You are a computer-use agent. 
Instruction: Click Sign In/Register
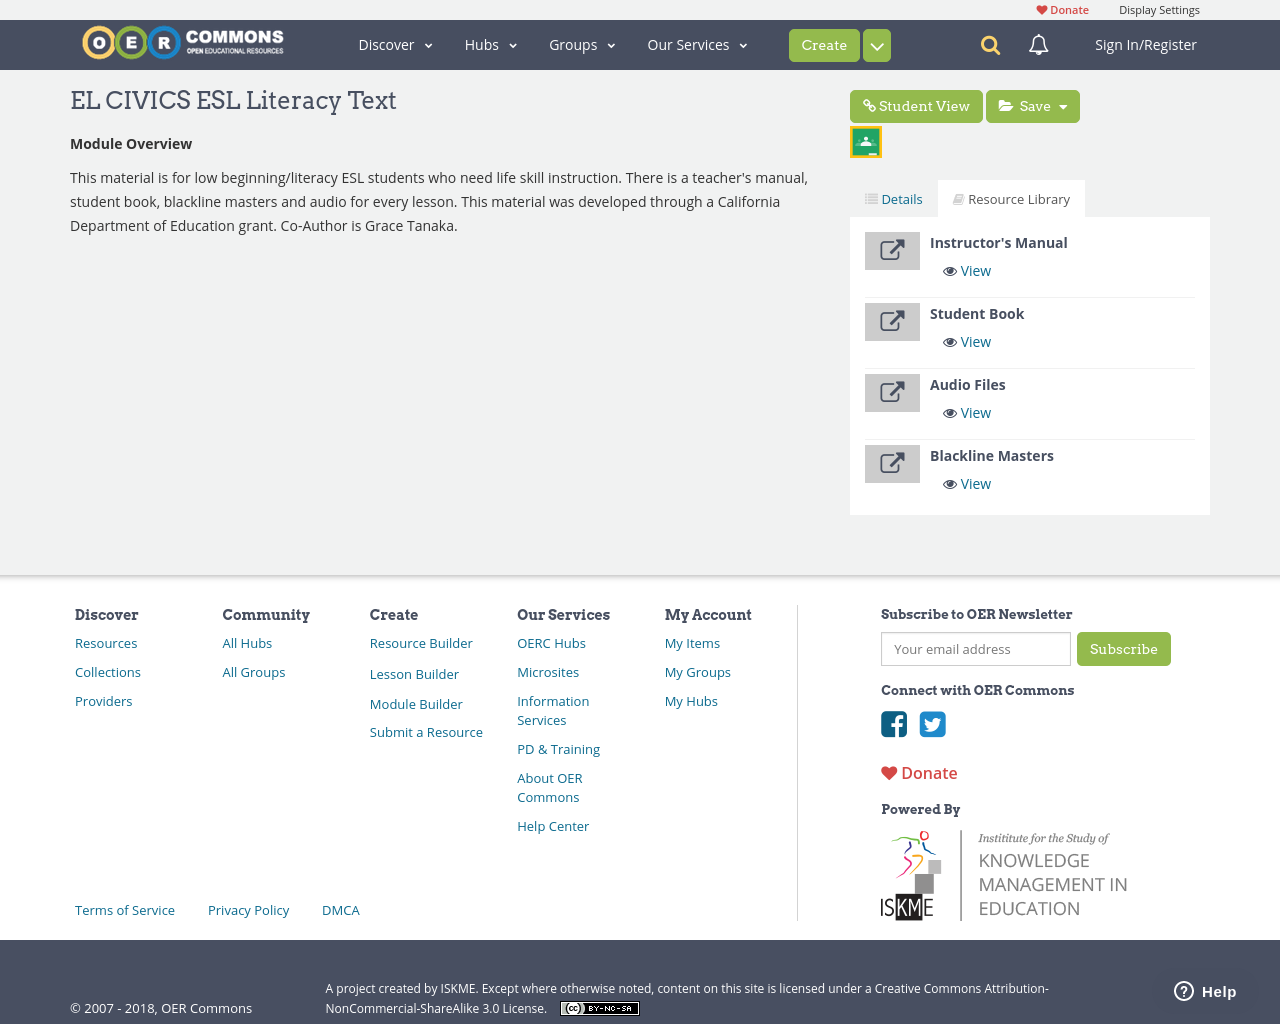[1145, 45]
